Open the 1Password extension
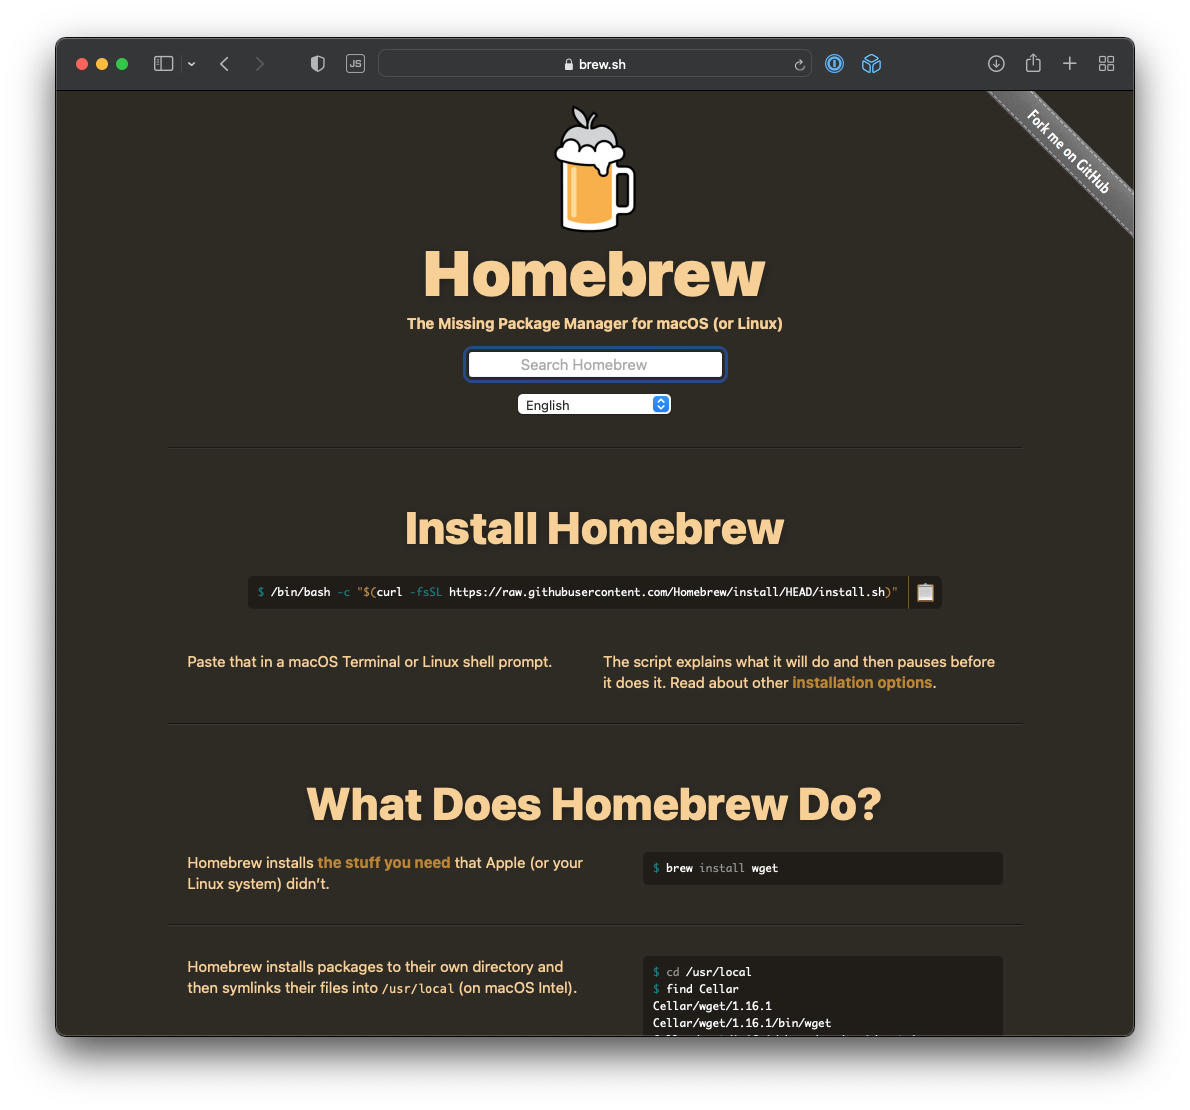Viewport: 1190px width, 1110px height. 834,64
